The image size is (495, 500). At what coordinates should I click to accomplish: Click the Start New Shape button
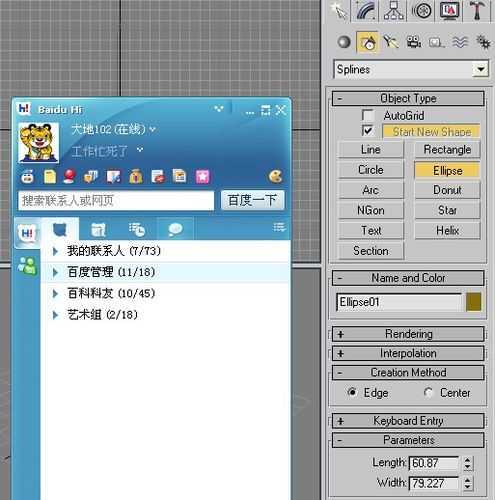(431, 132)
